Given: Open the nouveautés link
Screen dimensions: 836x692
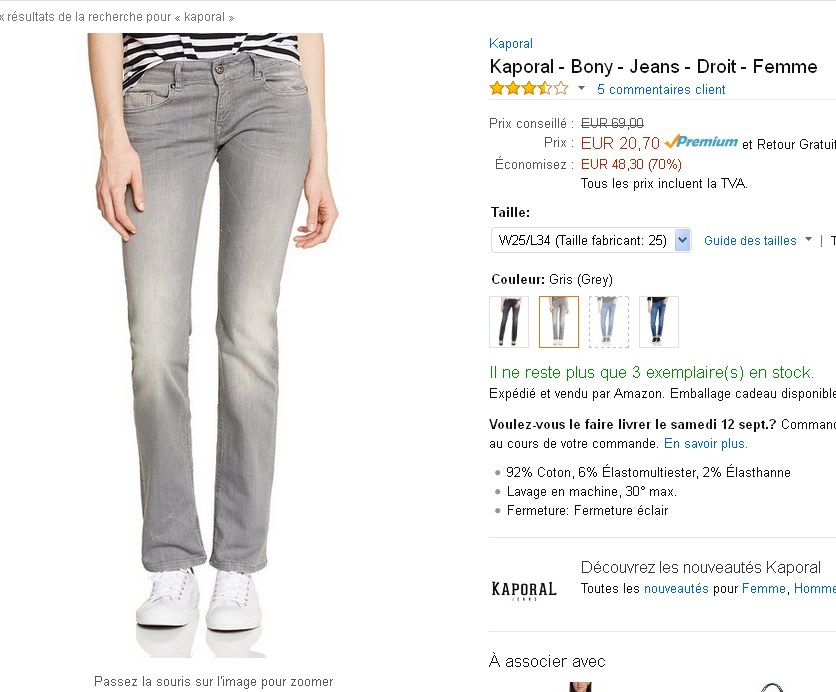Looking at the screenshot, I should pyautogui.click(x=676, y=589).
